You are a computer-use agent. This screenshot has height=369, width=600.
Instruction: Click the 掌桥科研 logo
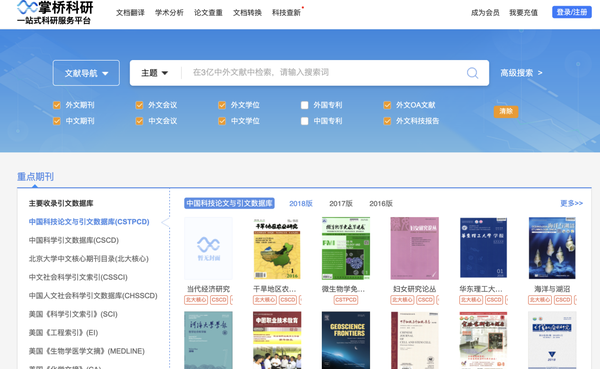click(x=55, y=12)
